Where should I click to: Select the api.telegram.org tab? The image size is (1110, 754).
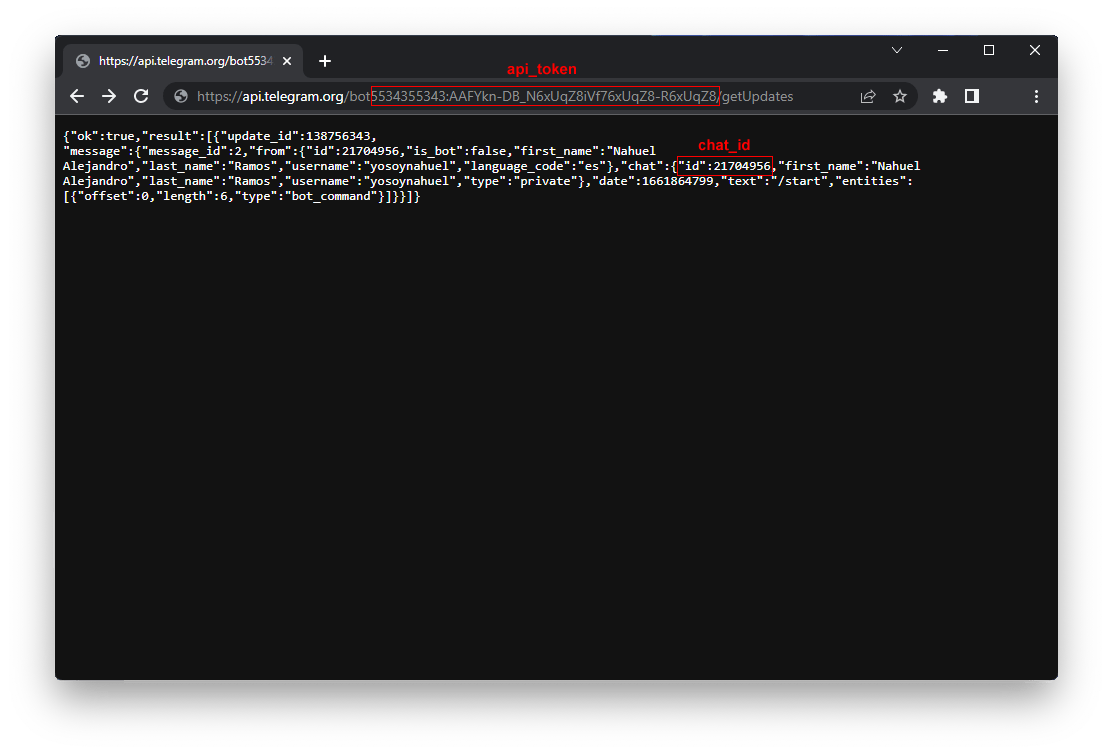coord(183,61)
